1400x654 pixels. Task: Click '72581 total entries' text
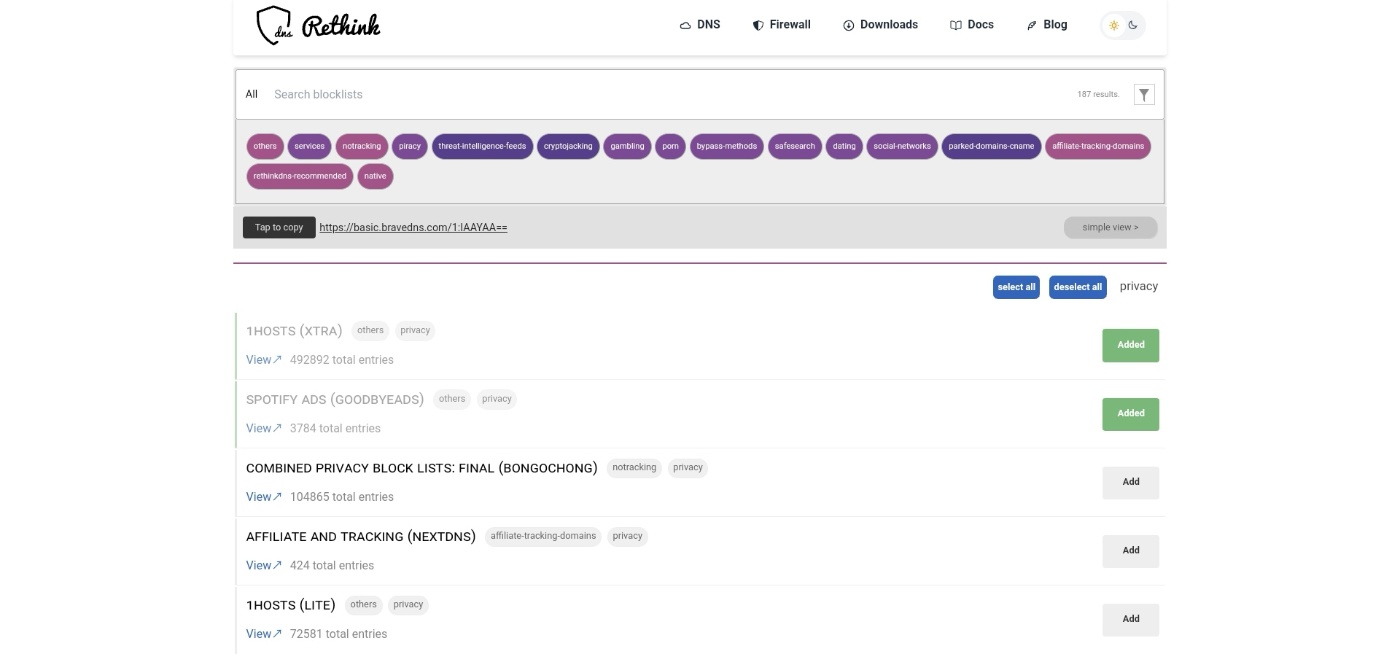pyautogui.click(x=339, y=634)
